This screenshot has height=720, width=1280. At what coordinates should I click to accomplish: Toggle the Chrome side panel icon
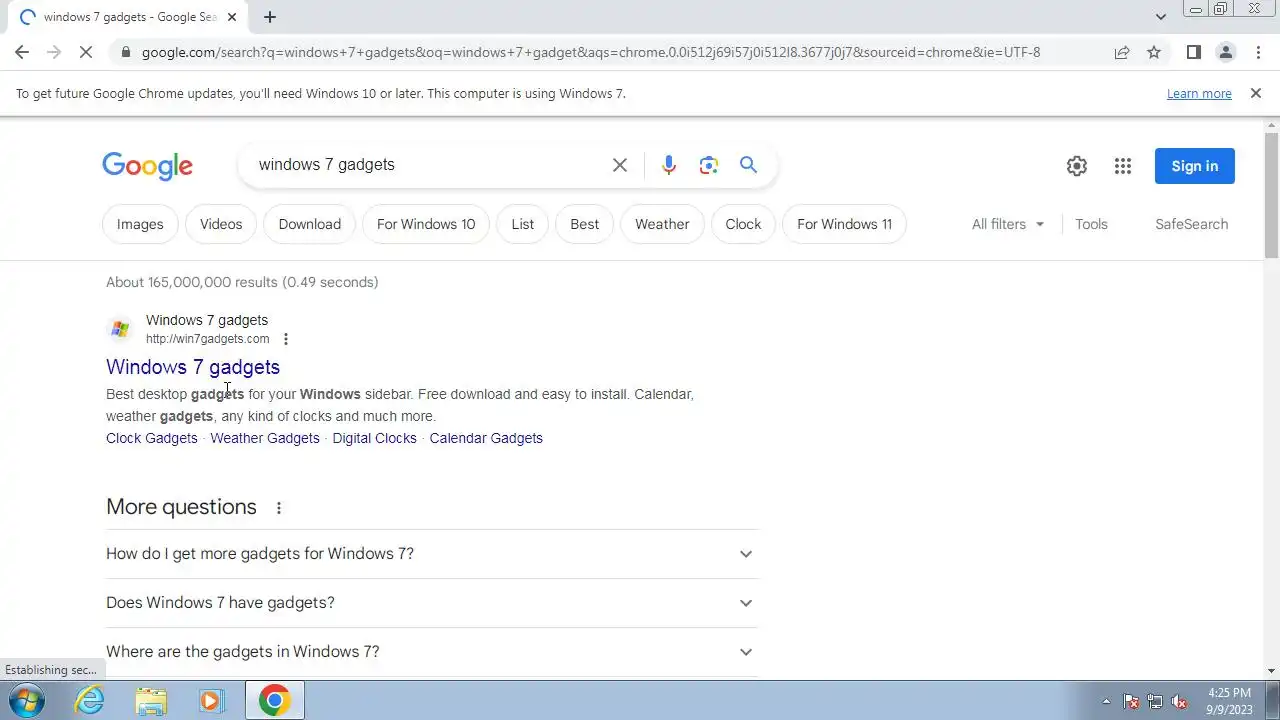tap(1193, 52)
